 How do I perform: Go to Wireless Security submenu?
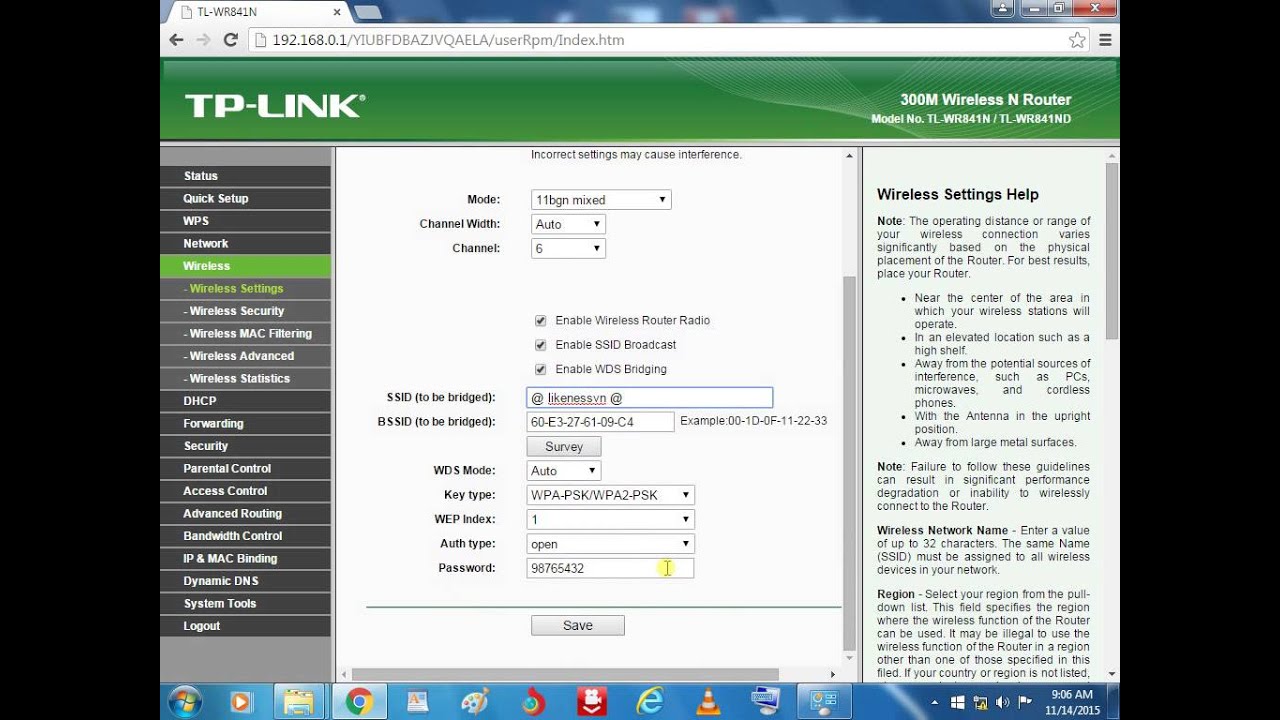click(x=245, y=311)
